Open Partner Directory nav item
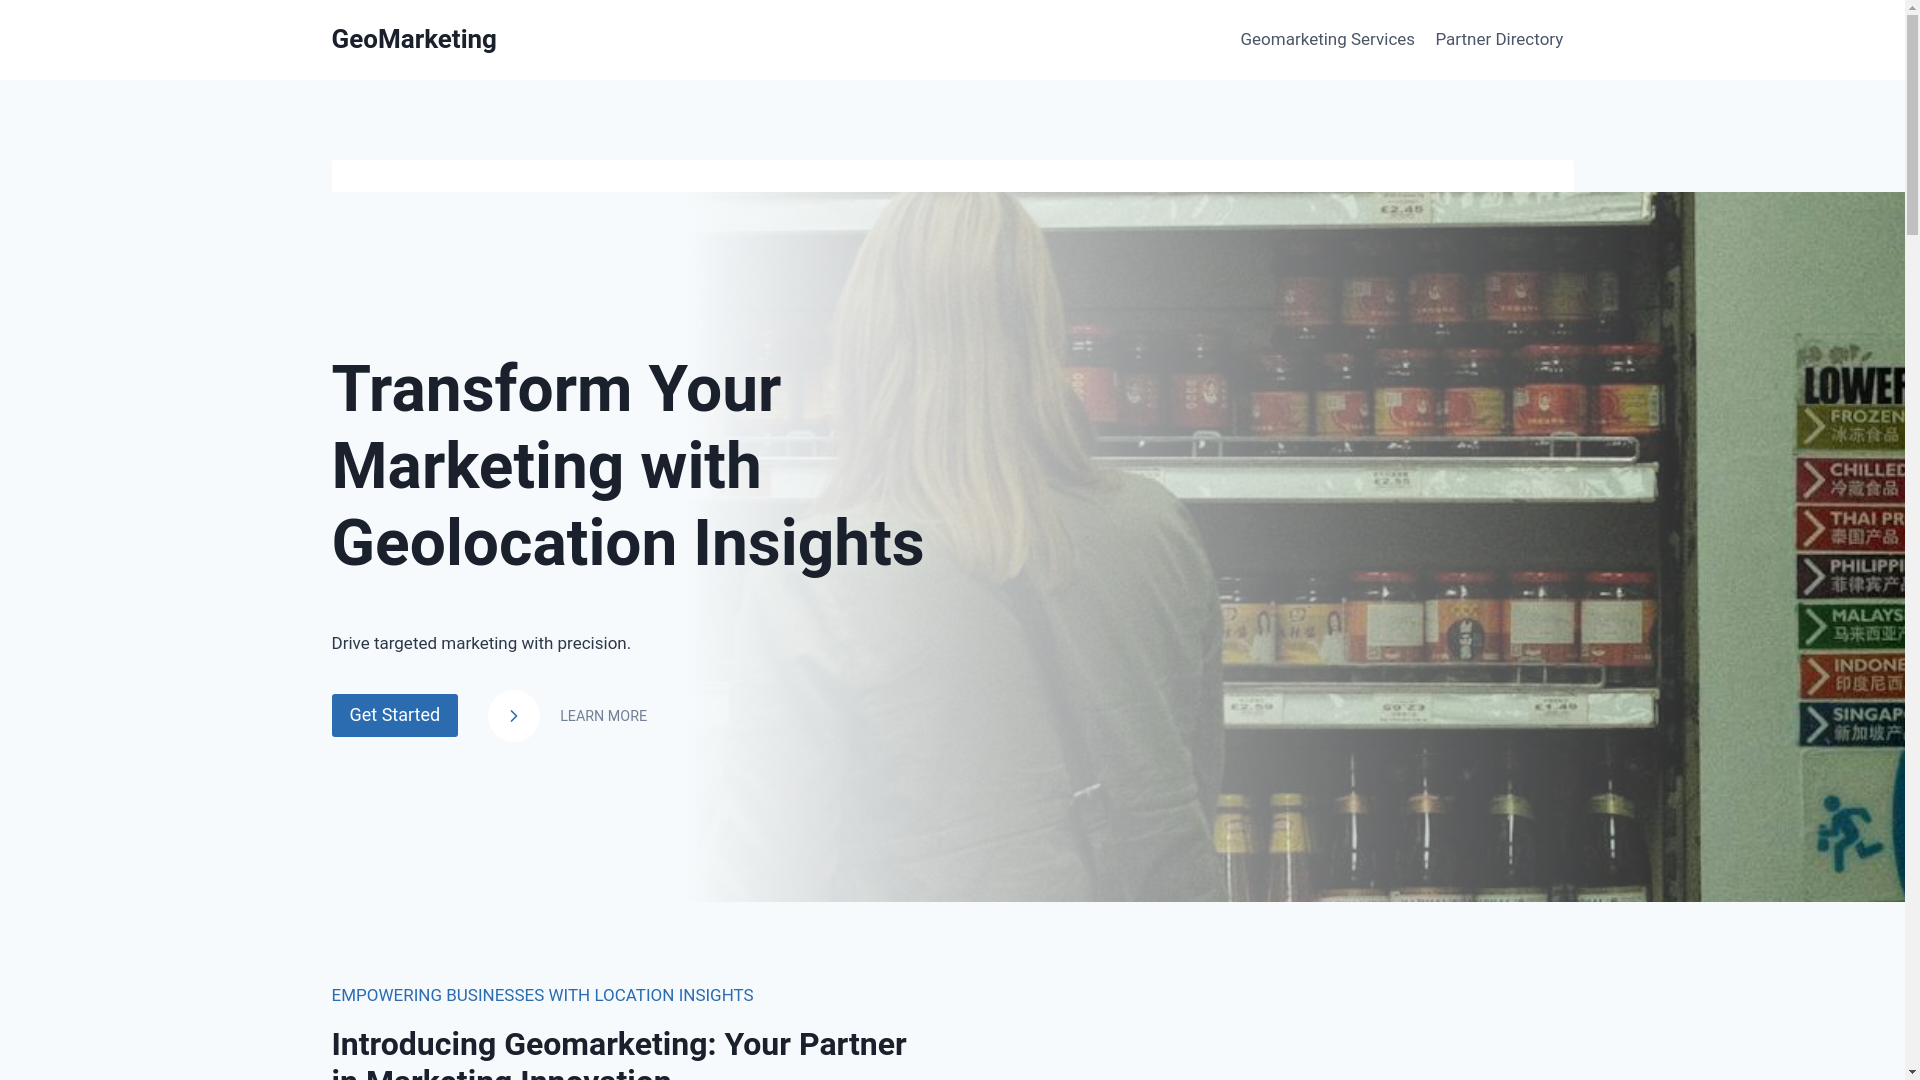The height and width of the screenshot is (1080, 1920). click(x=1499, y=39)
